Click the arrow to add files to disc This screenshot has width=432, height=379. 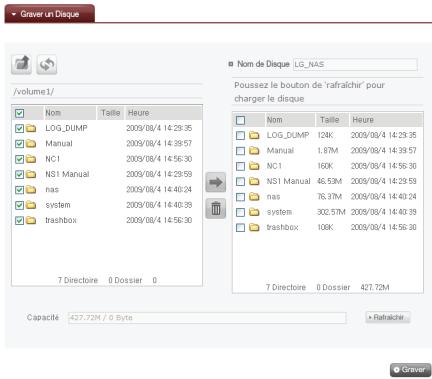[216, 182]
